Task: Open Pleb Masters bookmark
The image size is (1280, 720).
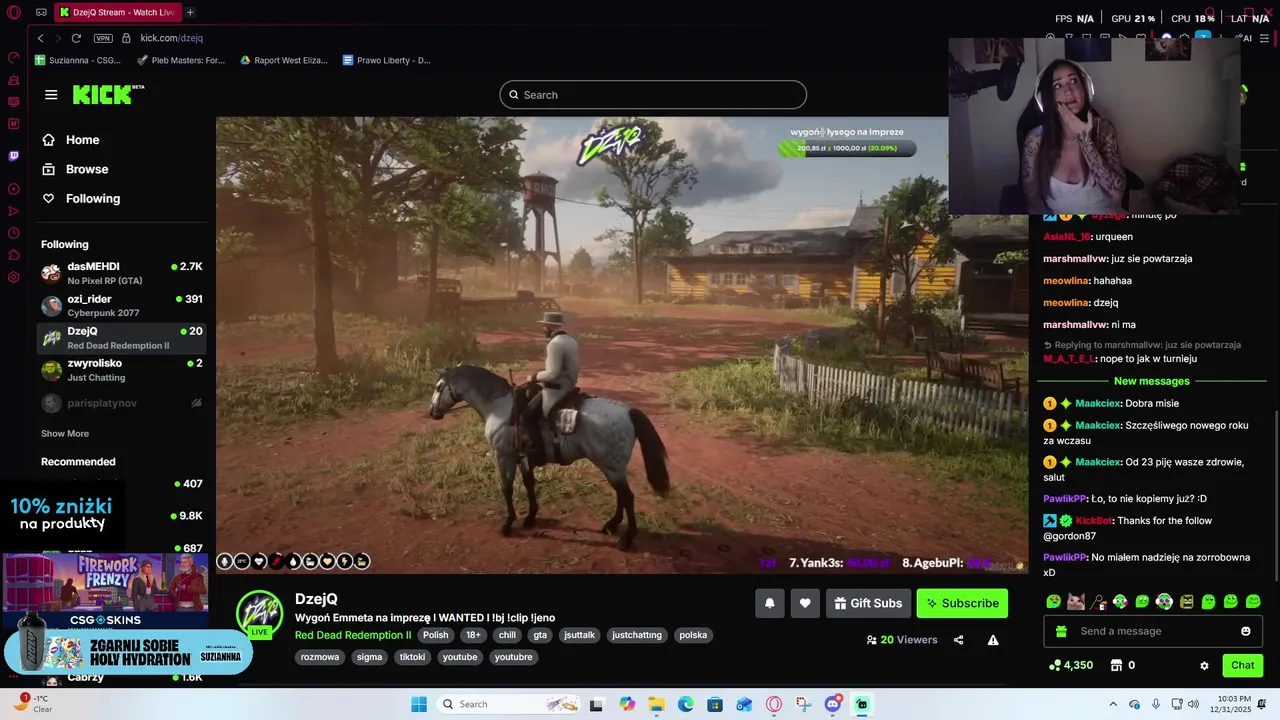Action: click(181, 60)
